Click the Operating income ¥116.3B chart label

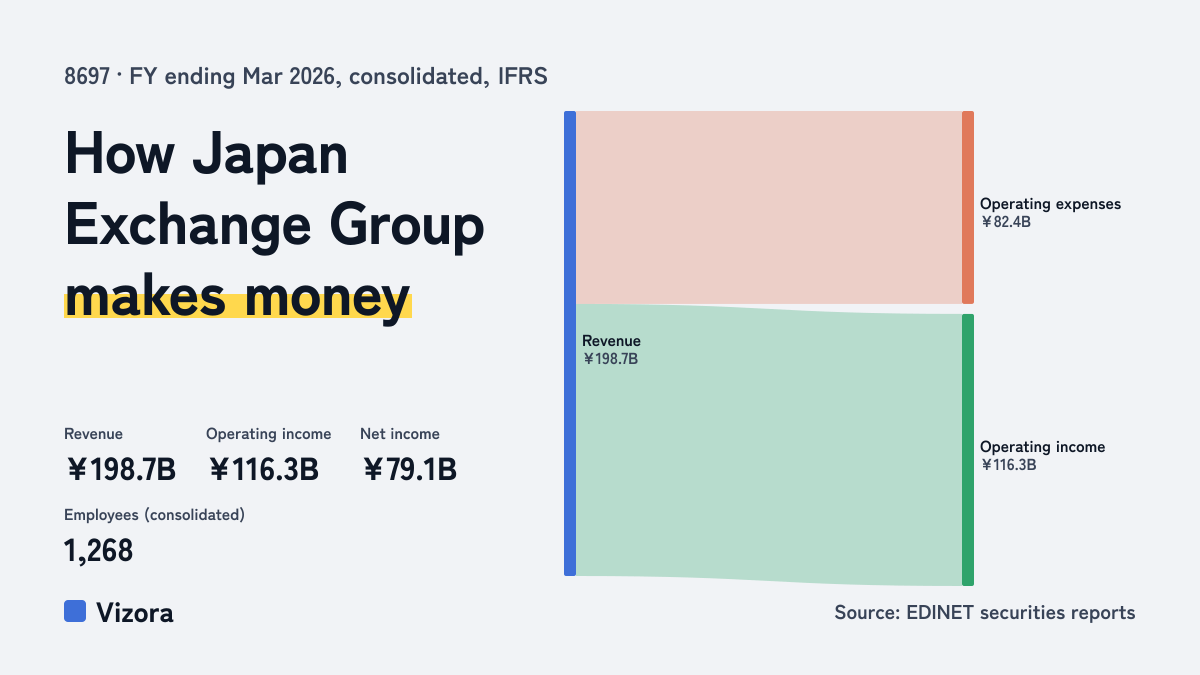[1042, 456]
